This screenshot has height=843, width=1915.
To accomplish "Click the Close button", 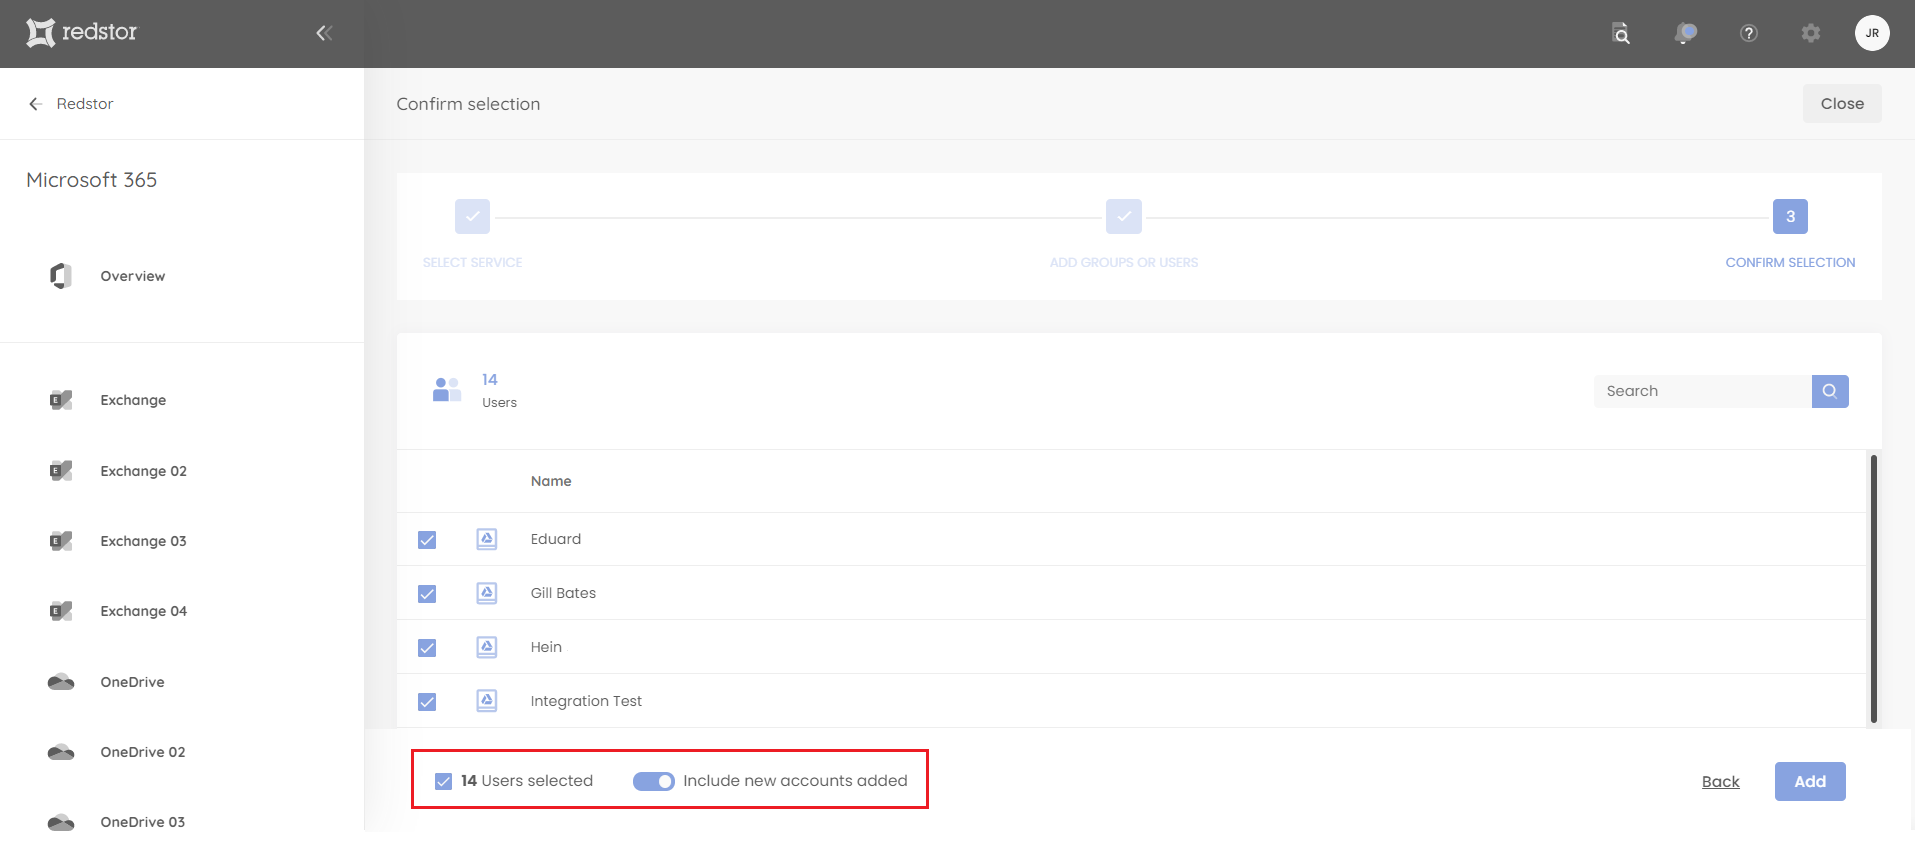I will coord(1842,104).
